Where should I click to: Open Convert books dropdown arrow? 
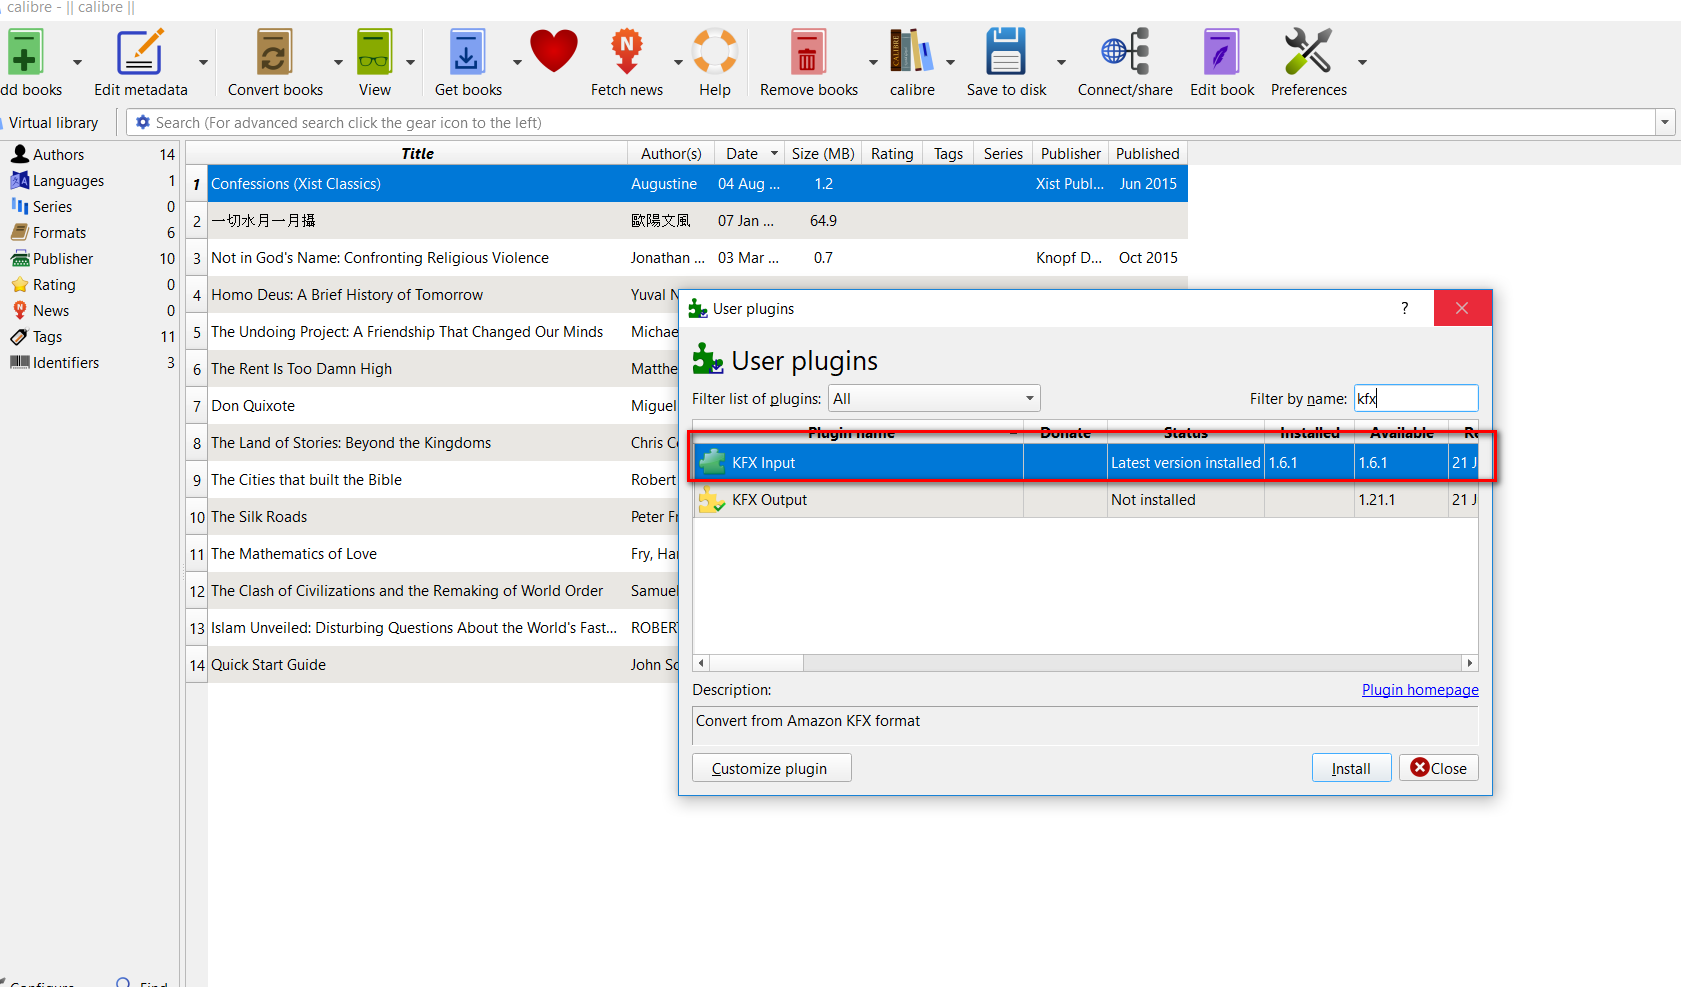click(x=338, y=62)
